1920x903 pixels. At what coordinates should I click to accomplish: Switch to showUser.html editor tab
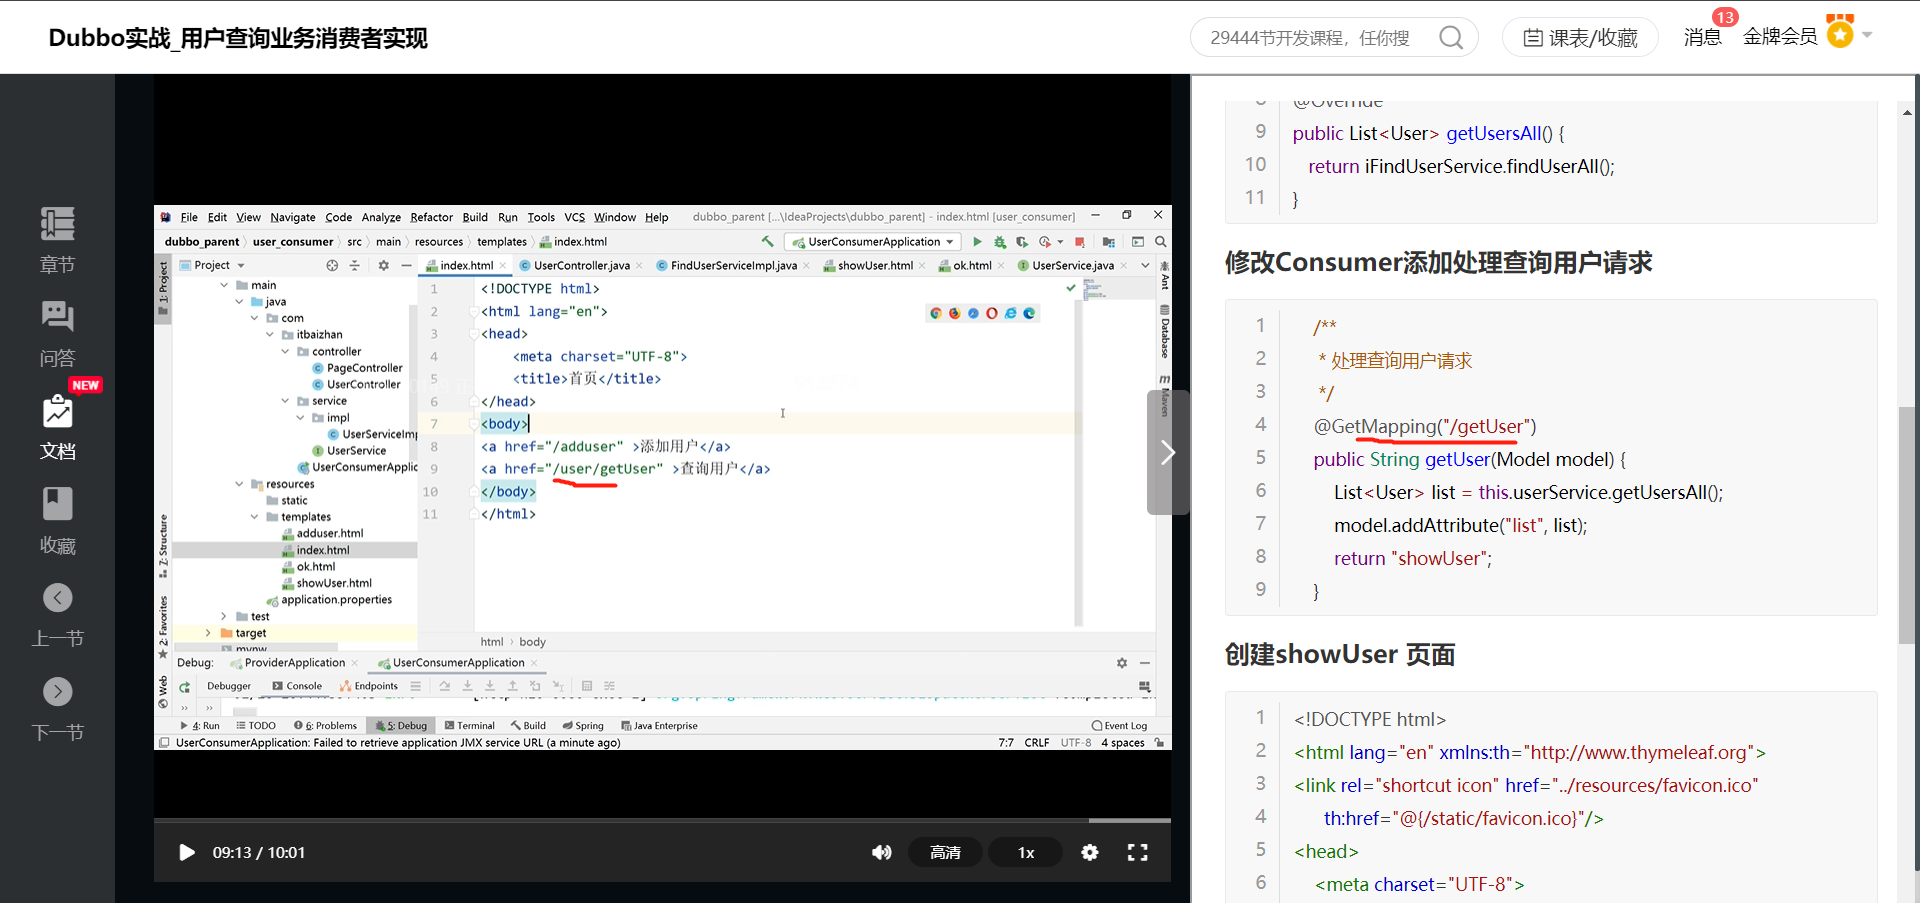pos(875,265)
